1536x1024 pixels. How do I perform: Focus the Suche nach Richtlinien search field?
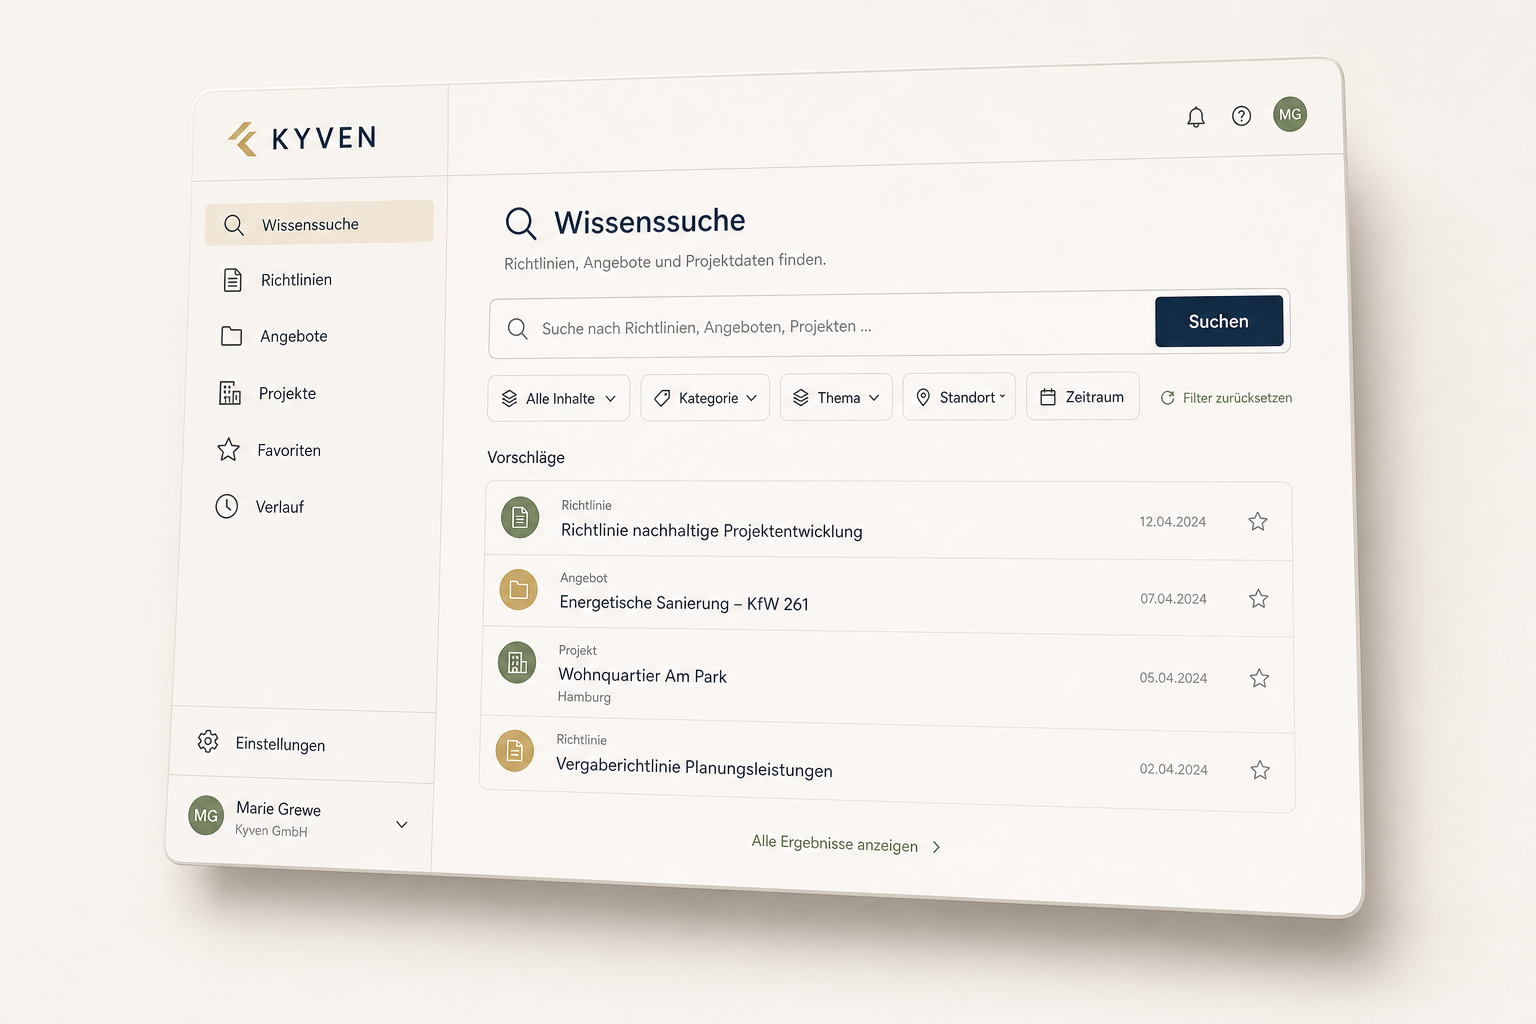(820, 327)
